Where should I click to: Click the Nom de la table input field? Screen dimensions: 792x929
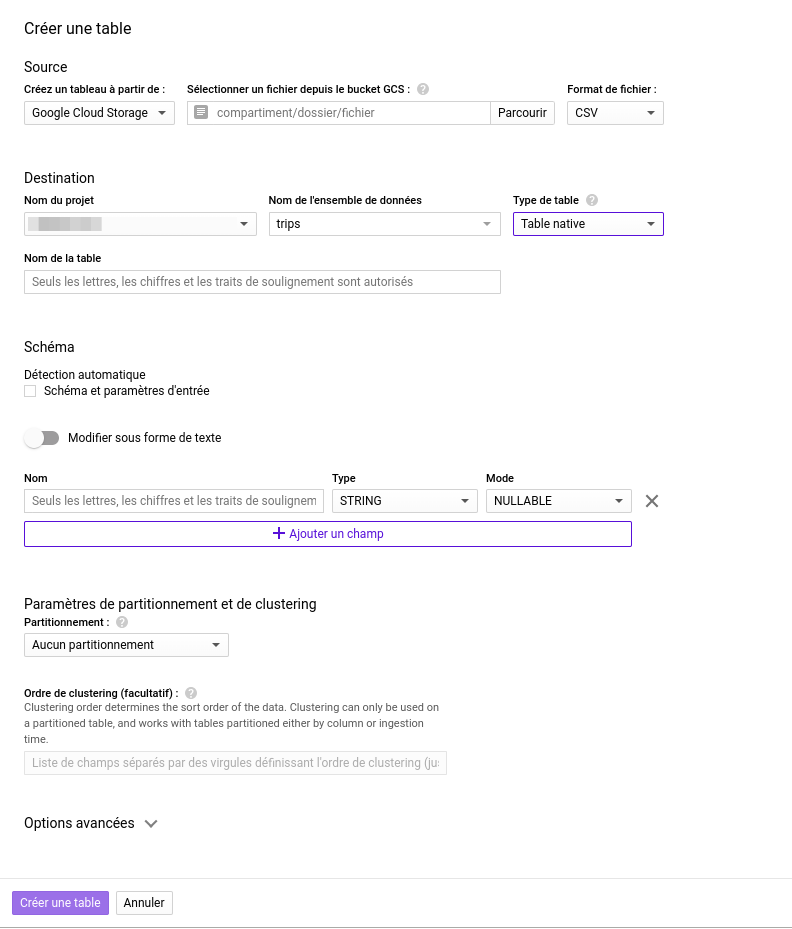pos(260,281)
